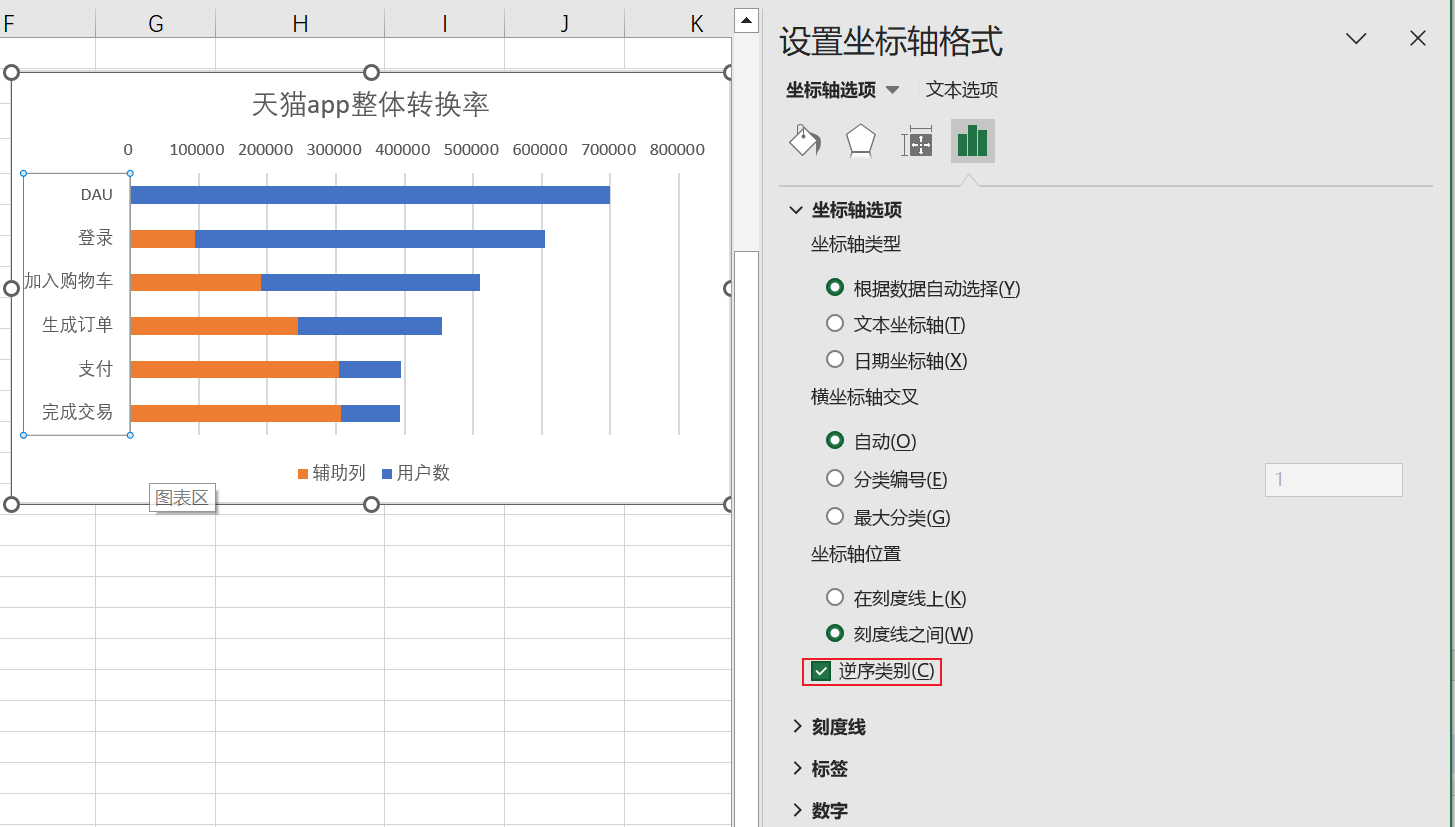Open the 坐标轴选项 dropdown arrow
The image size is (1455, 827).
point(893,90)
